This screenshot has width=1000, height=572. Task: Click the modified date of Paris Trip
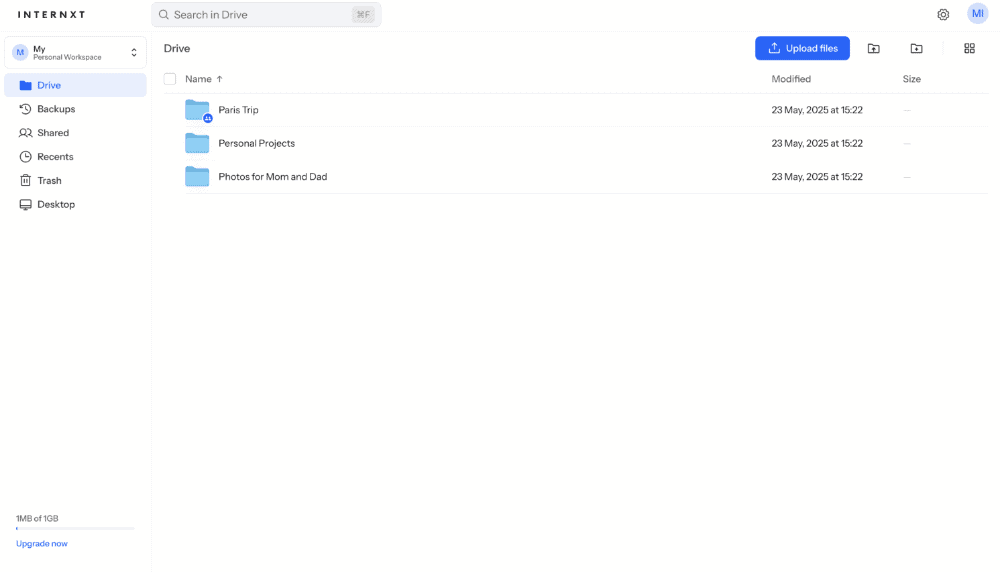817,110
